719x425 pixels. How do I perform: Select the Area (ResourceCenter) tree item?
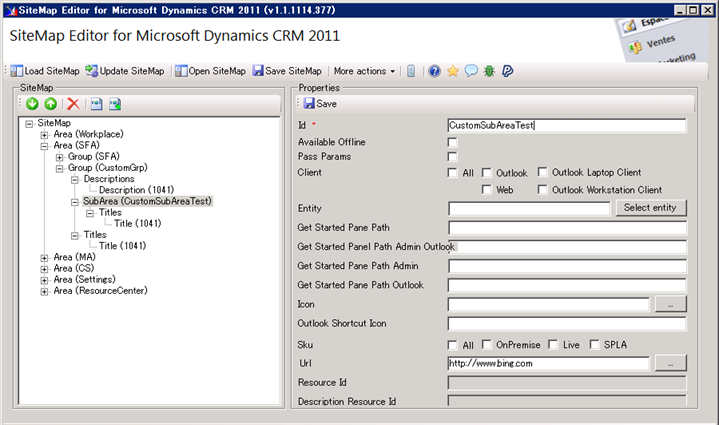click(100, 290)
